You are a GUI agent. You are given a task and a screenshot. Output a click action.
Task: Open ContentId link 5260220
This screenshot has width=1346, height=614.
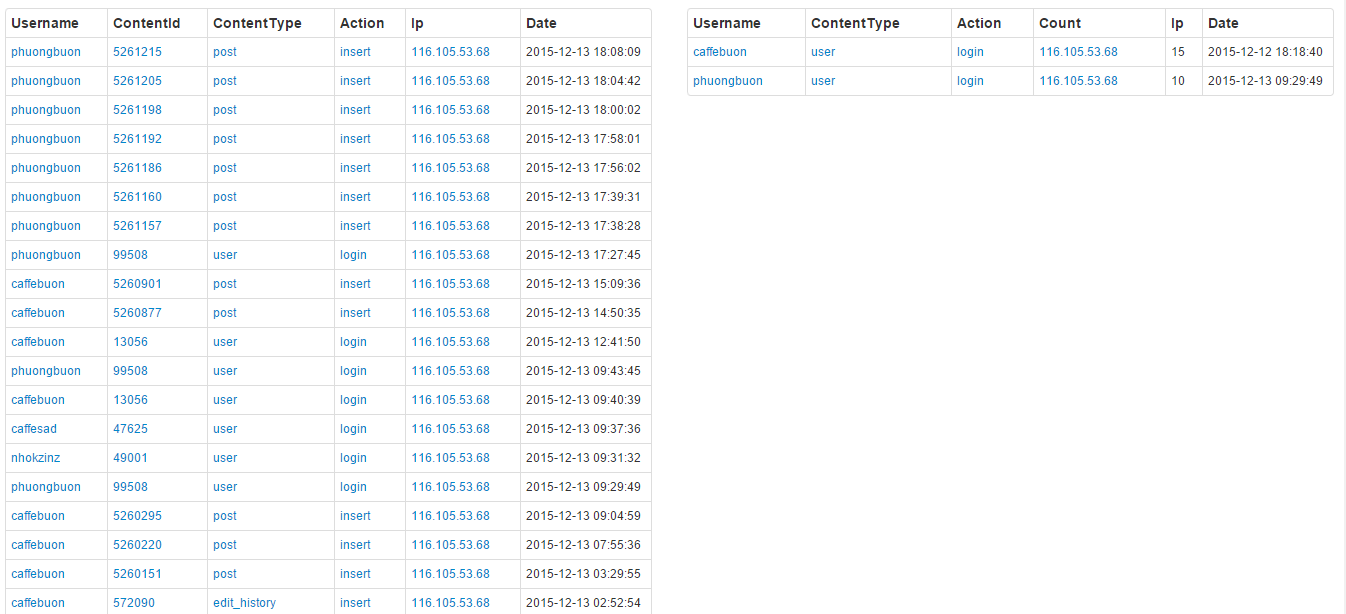tap(137, 545)
